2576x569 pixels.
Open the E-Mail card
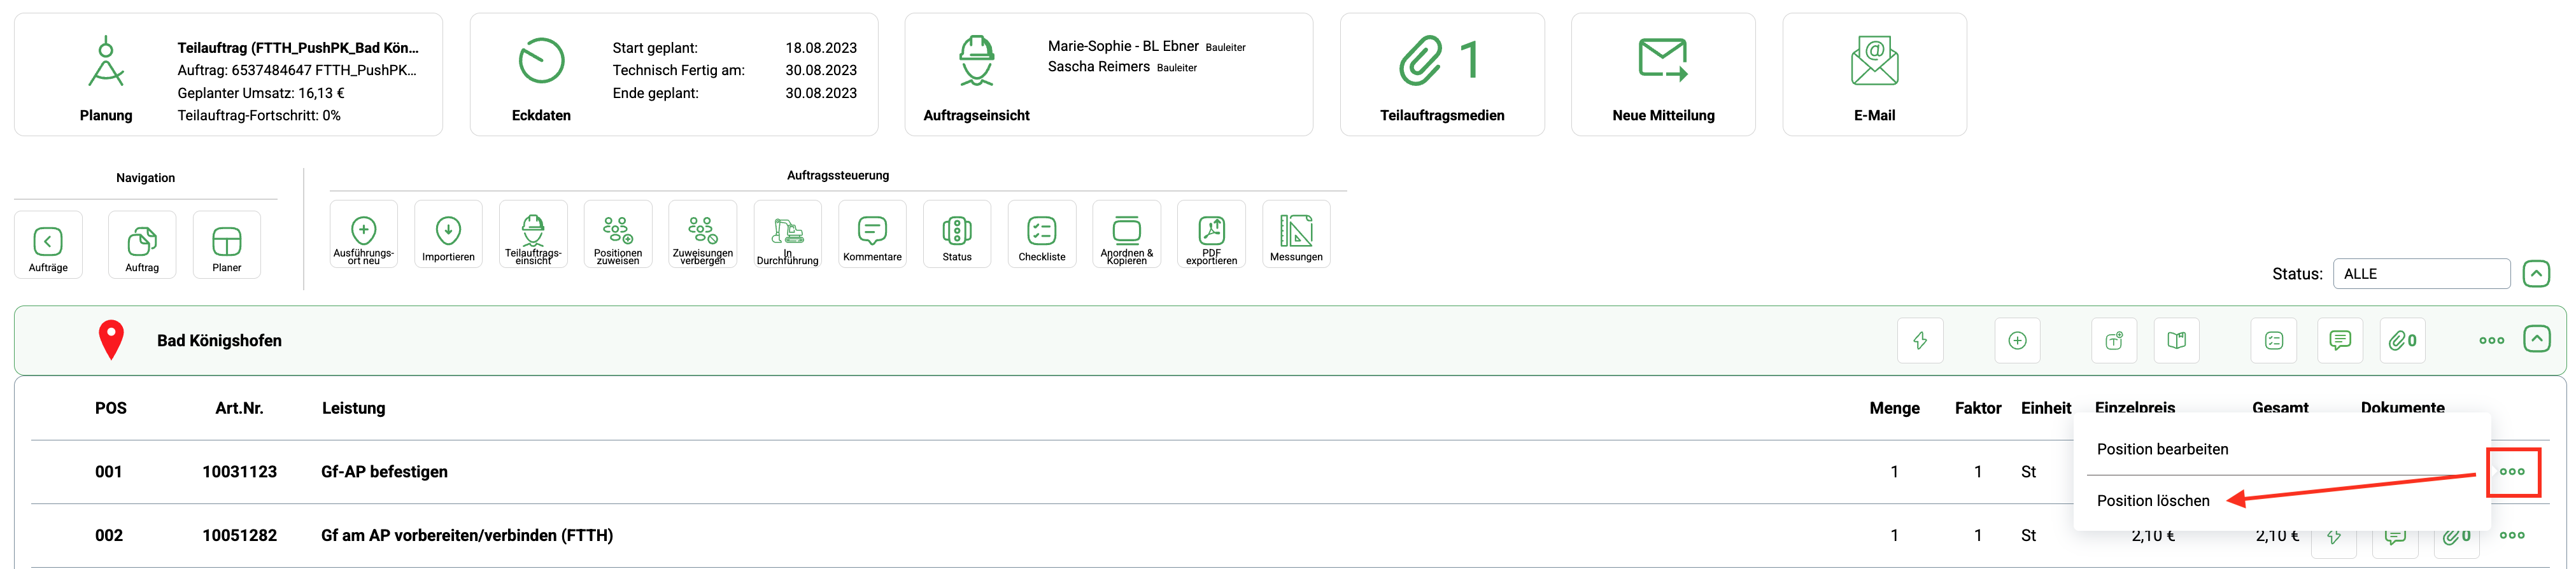(1873, 75)
